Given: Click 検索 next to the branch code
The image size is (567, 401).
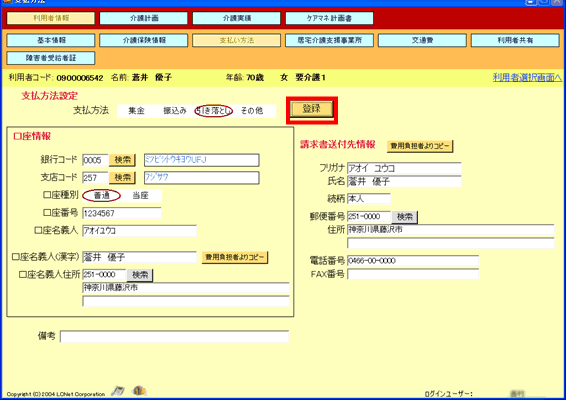Looking at the screenshot, I should coord(123,178).
